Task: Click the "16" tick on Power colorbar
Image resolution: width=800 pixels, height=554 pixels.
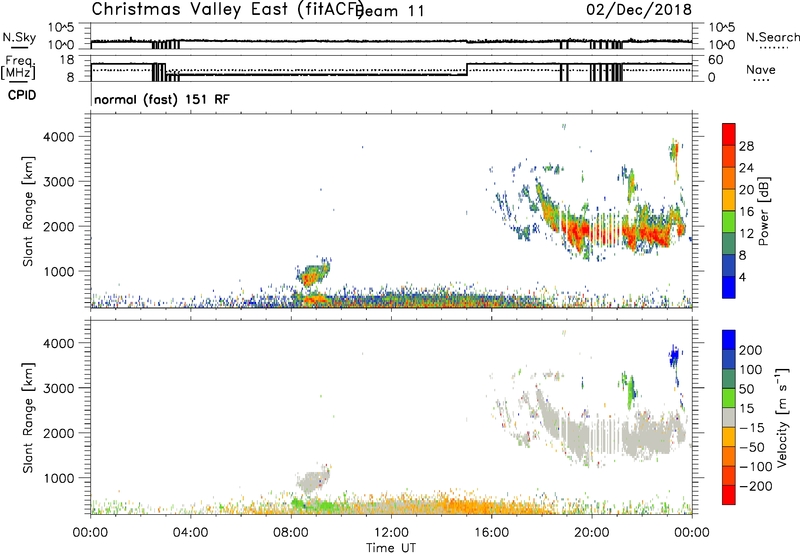Action: (746, 212)
